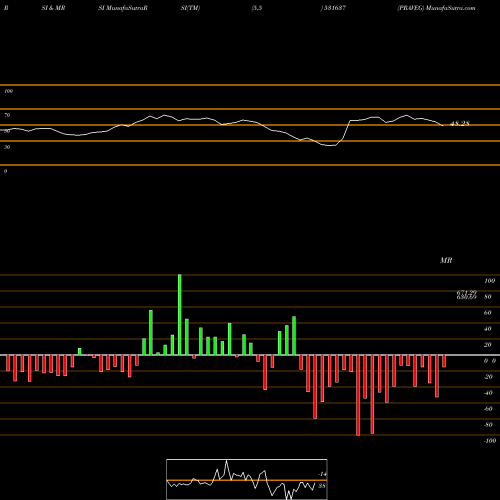Screen dimensions: 500x500
Task: Click the 20 label on MR axis
Action: point(488,345)
